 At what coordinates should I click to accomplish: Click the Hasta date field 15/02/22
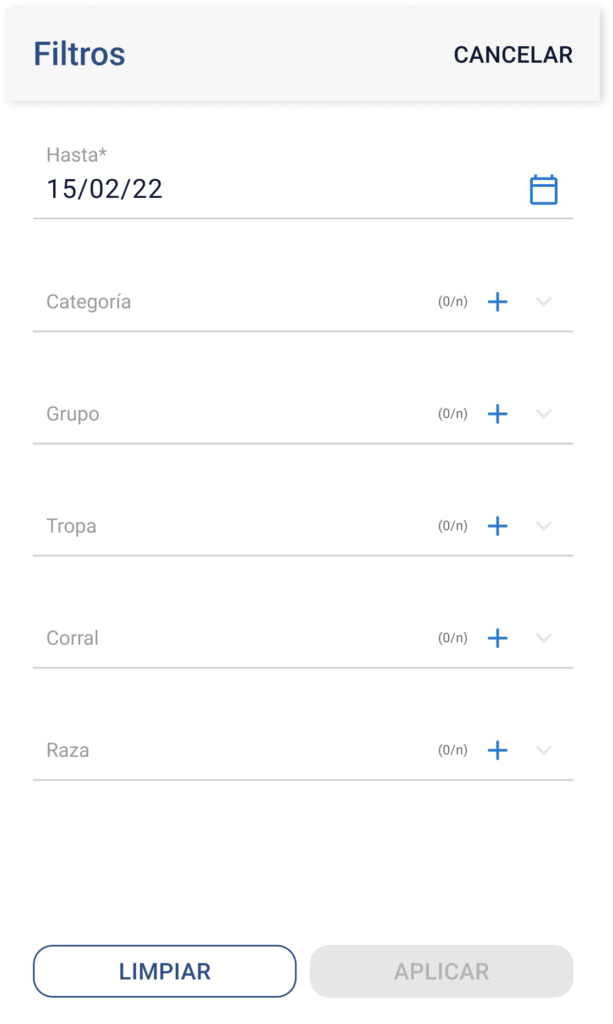105,190
